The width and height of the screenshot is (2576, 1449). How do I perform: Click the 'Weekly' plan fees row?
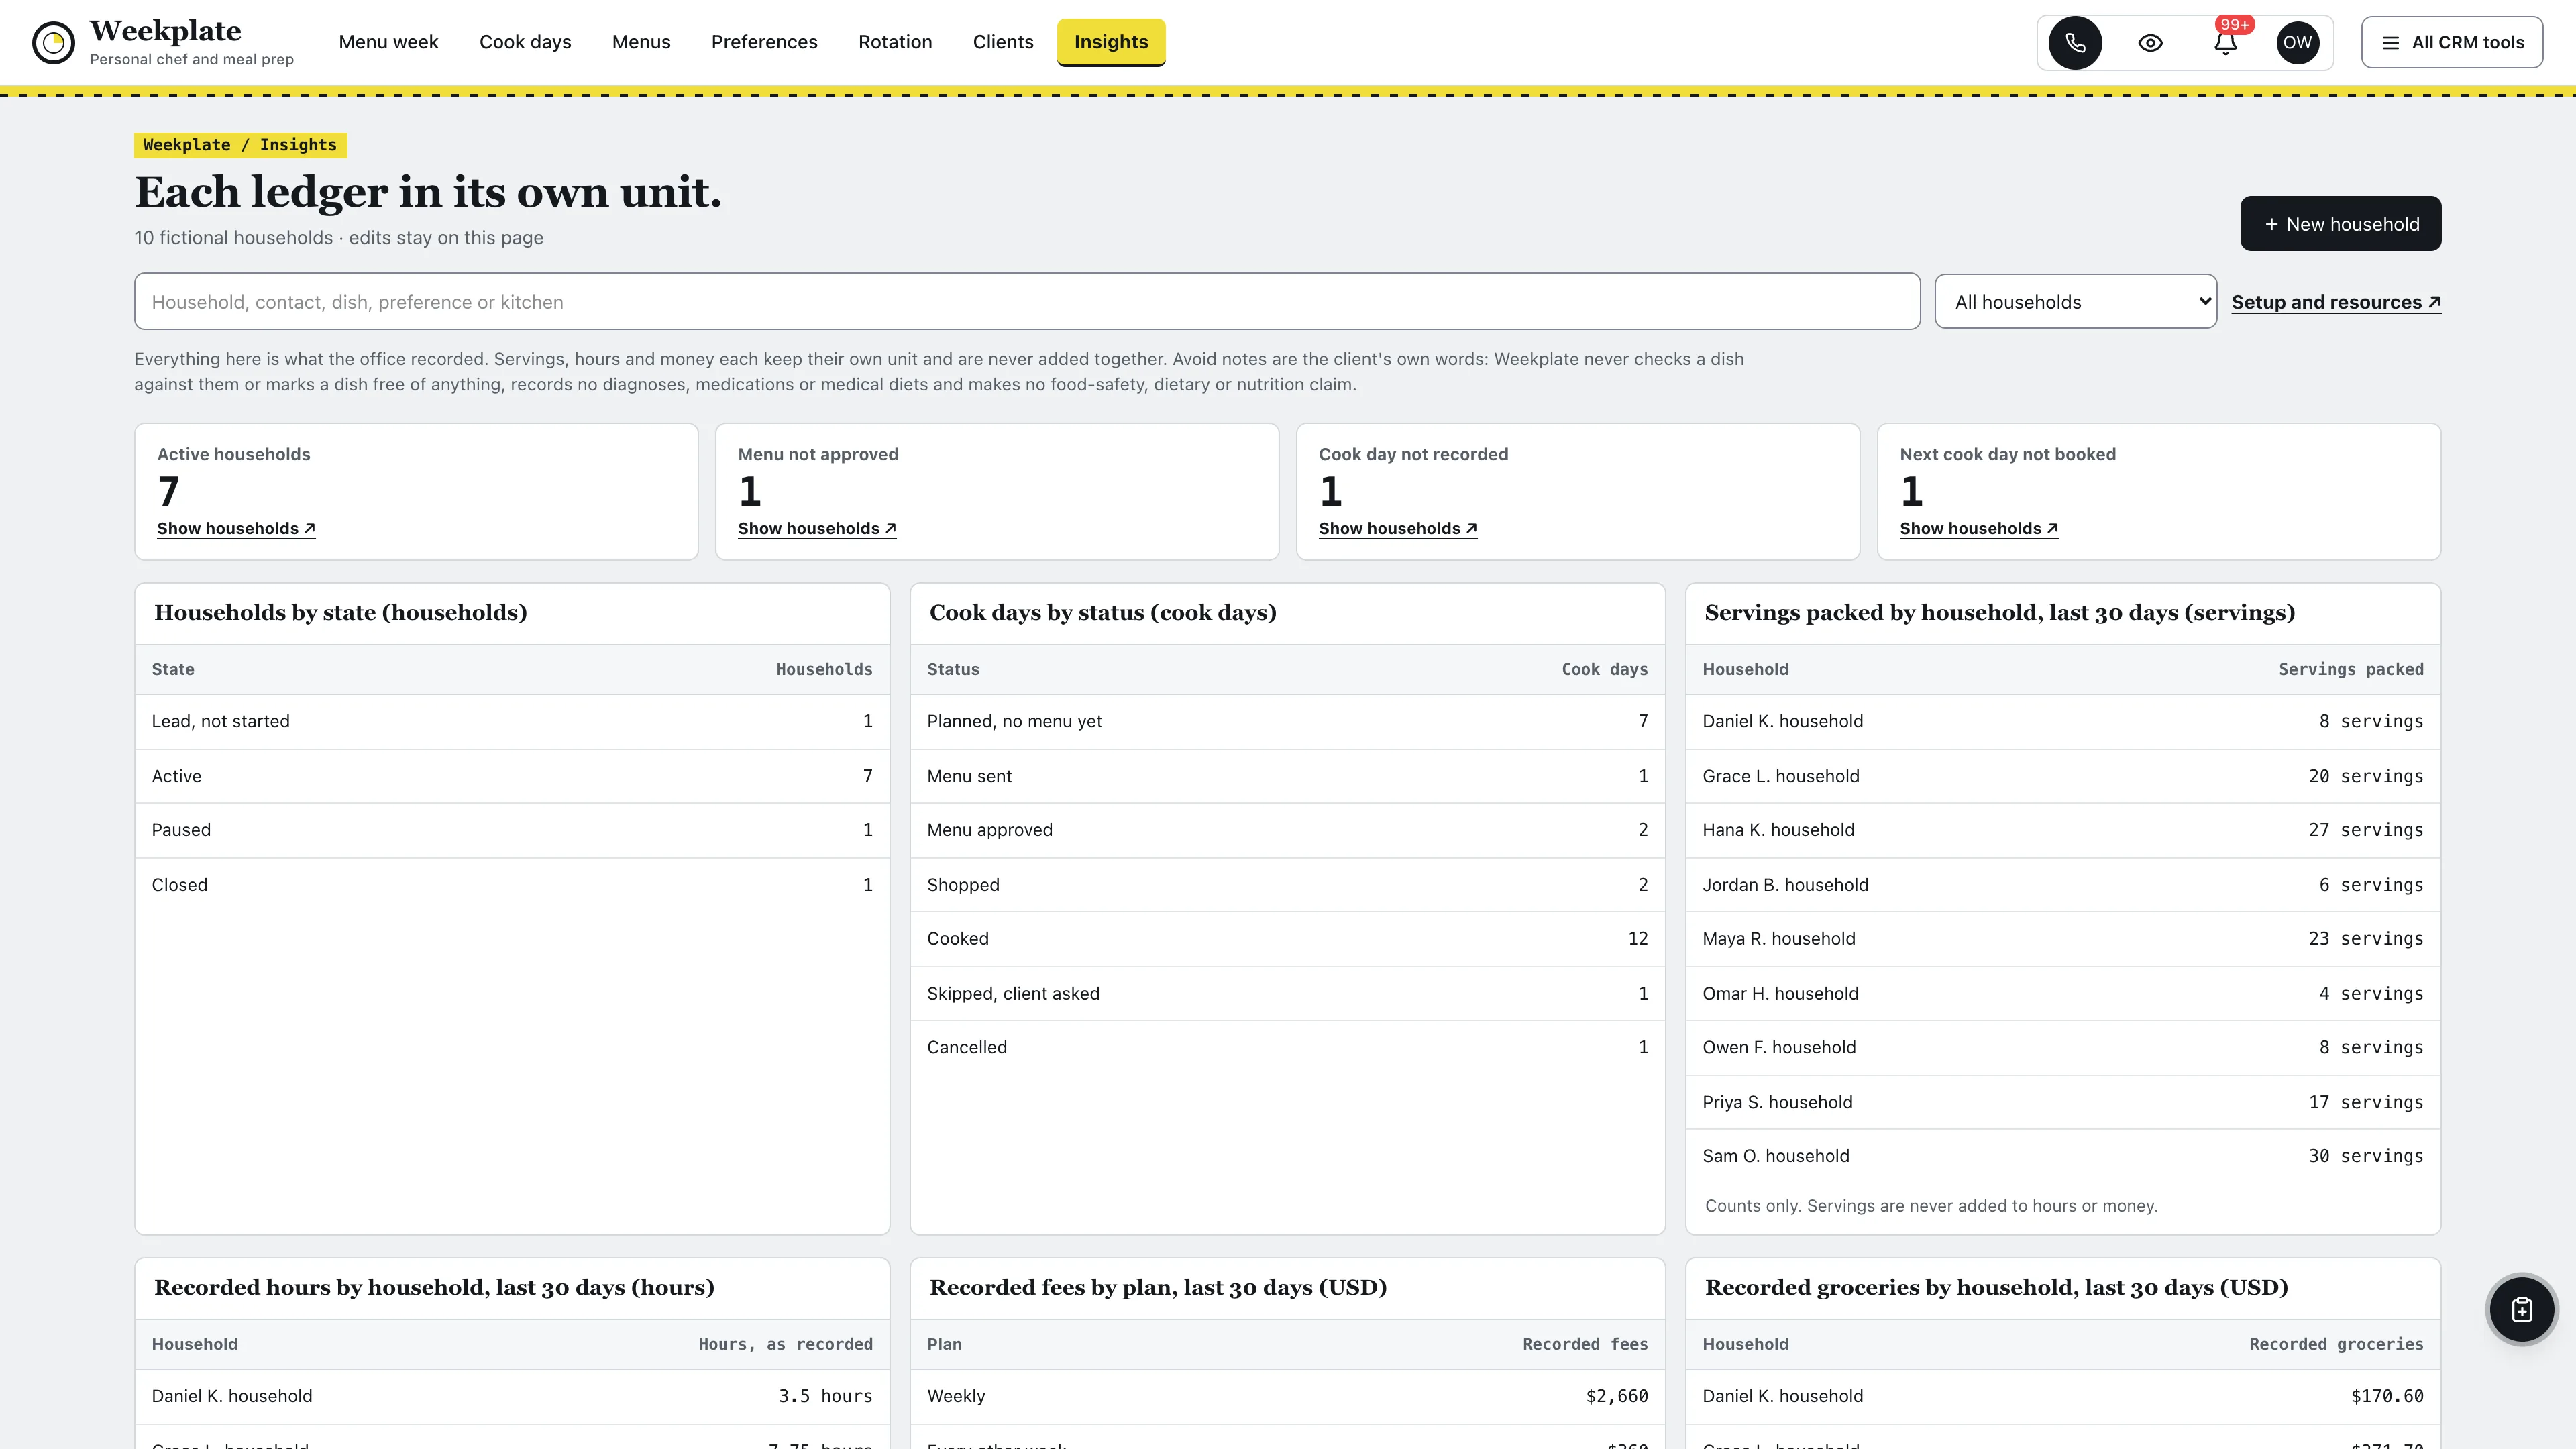(1287, 1396)
